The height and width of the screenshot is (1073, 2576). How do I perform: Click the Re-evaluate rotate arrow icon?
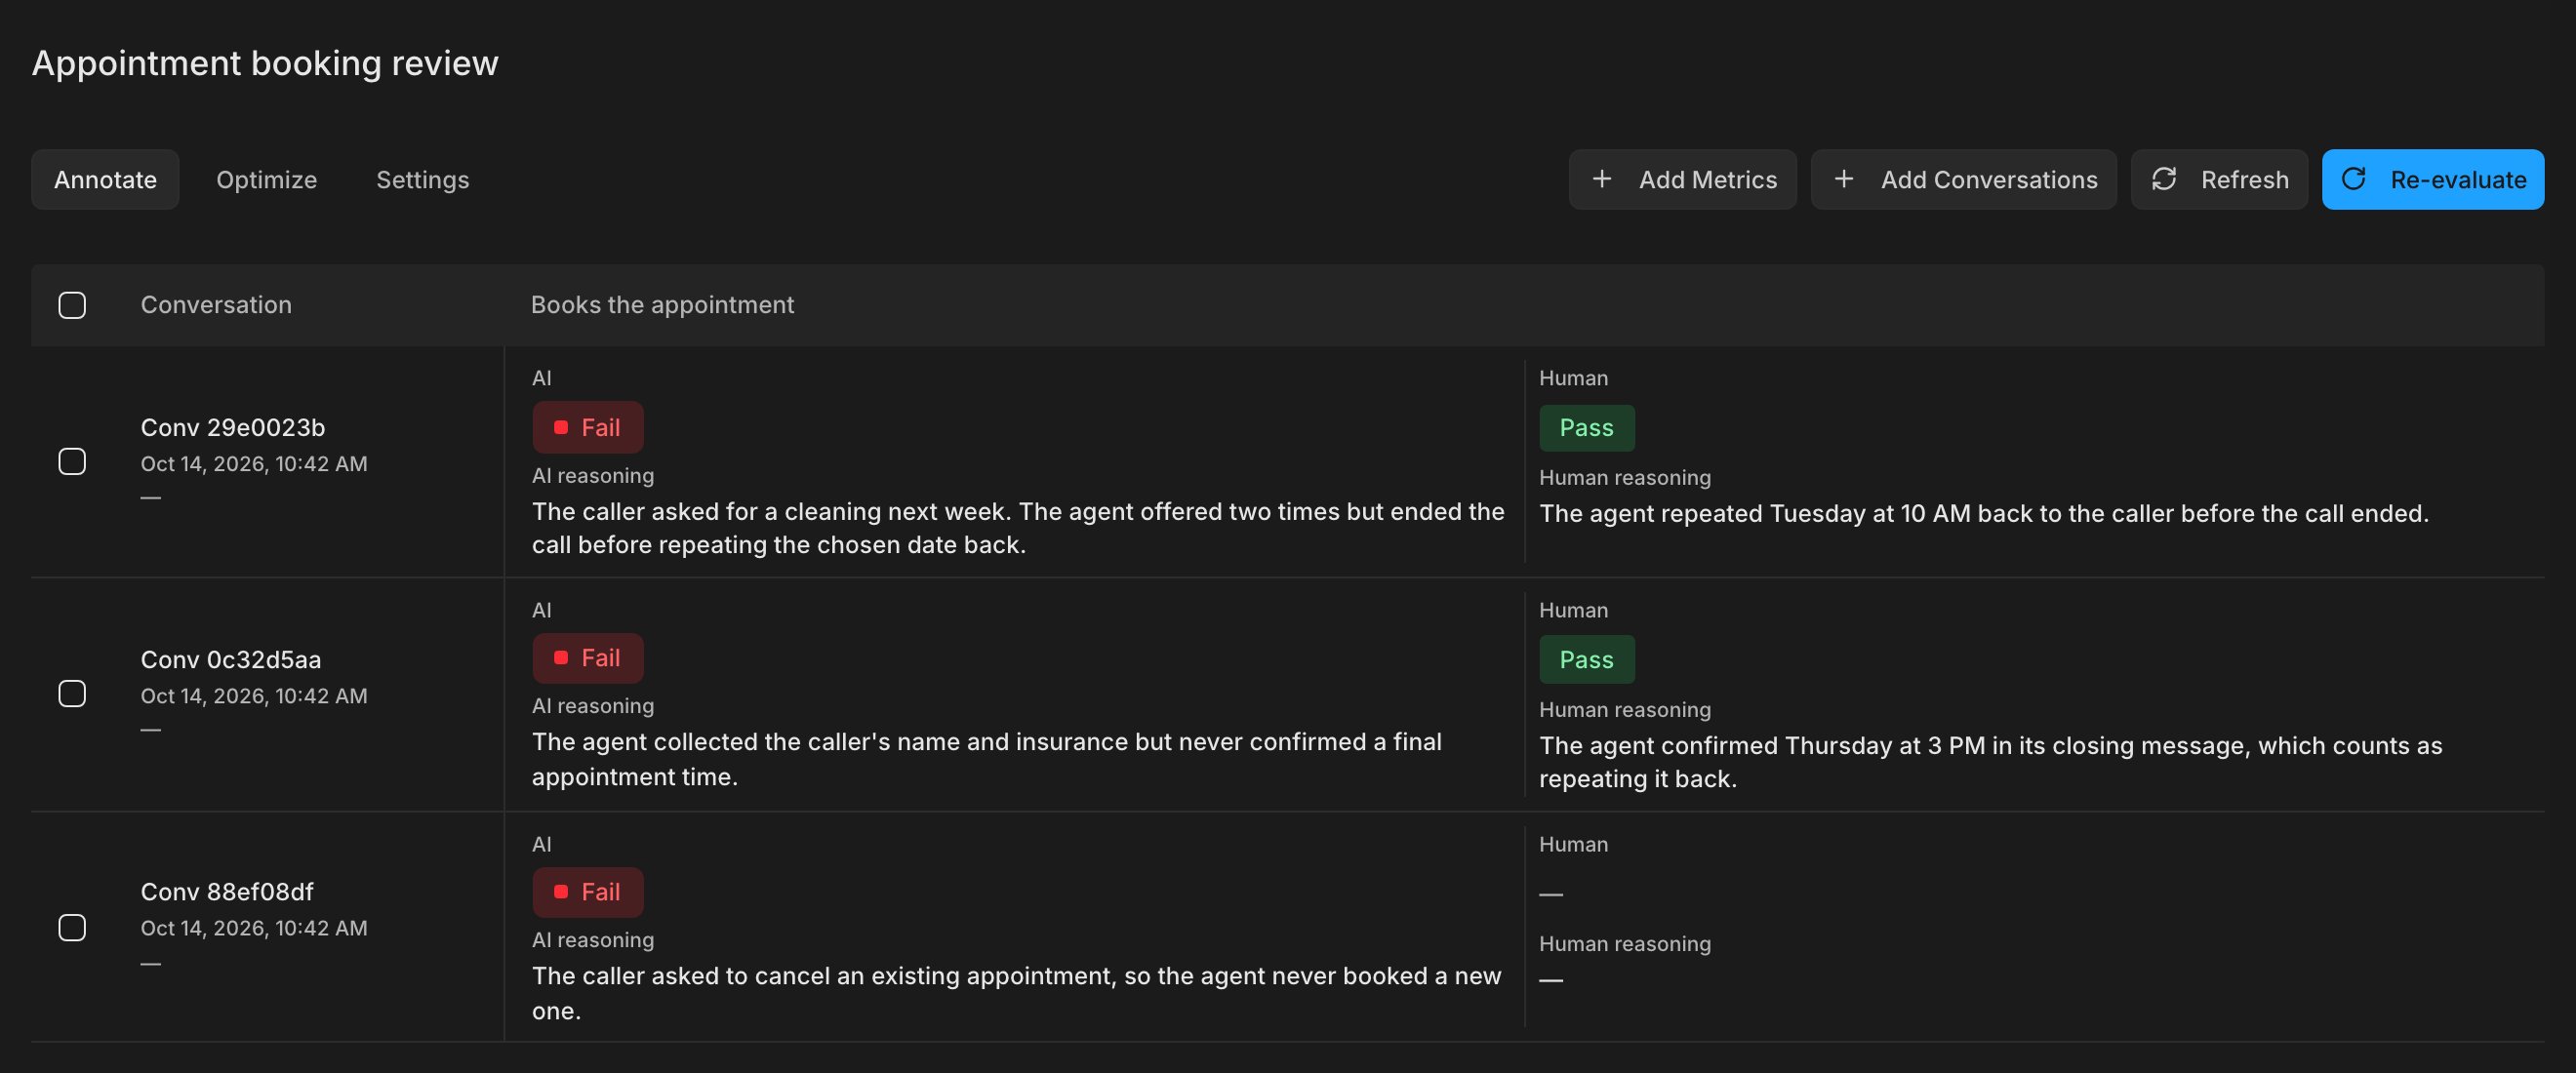pyautogui.click(x=2354, y=179)
